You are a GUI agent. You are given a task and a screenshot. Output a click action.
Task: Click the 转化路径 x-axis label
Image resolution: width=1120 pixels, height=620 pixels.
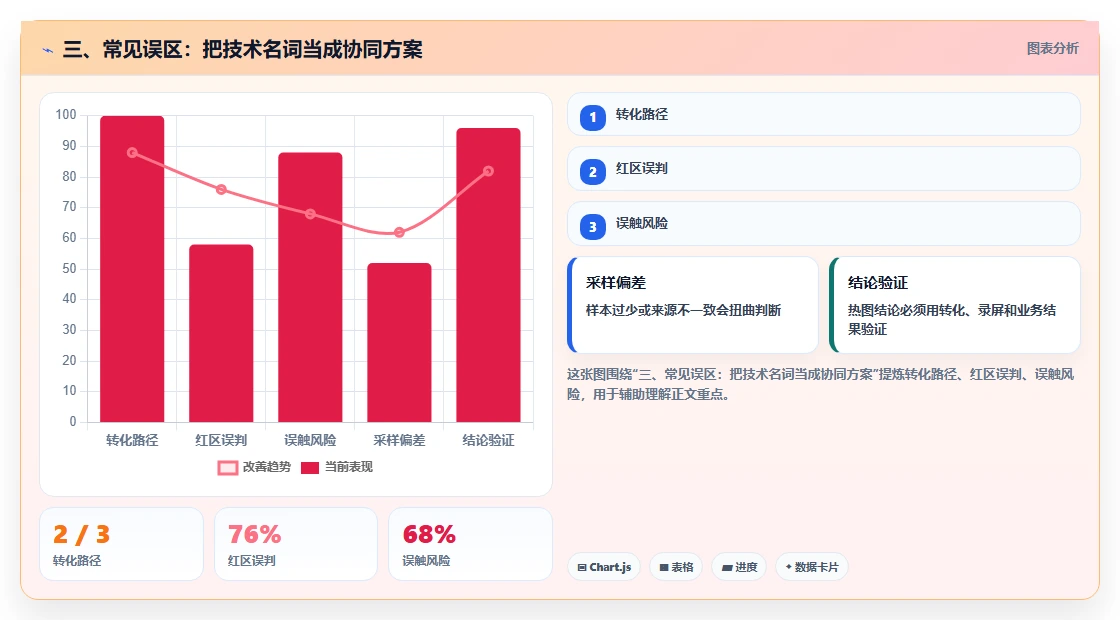[132, 441]
